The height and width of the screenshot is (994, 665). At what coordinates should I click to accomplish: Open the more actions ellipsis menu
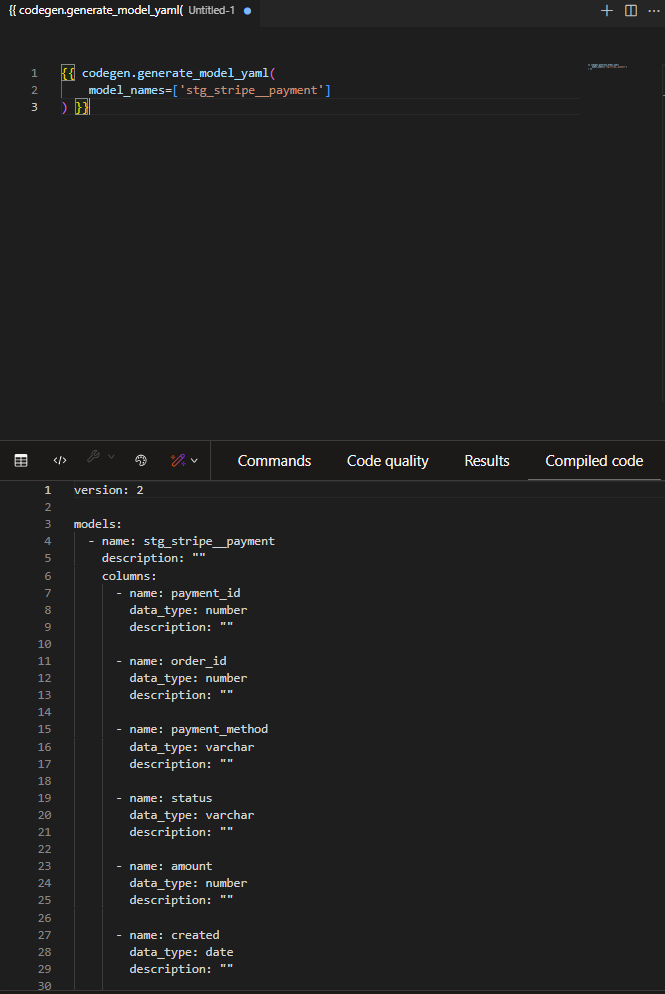[x=654, y=10]
